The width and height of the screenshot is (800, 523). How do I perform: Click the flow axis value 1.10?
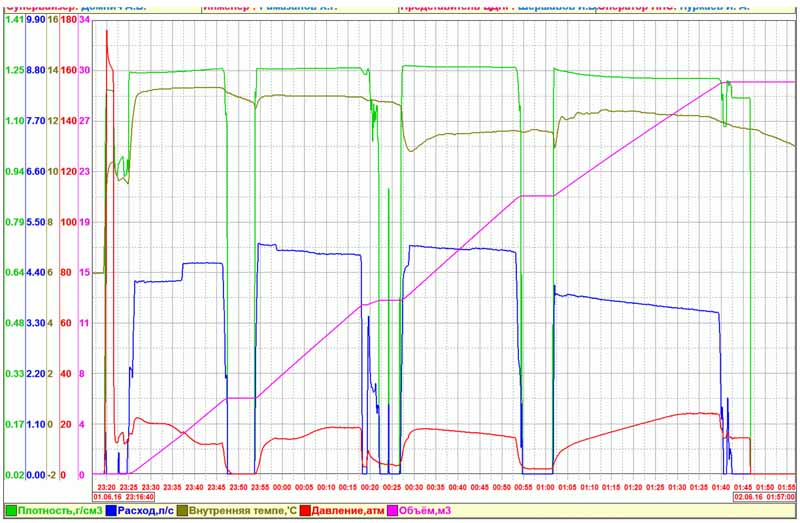coord(36,425)
